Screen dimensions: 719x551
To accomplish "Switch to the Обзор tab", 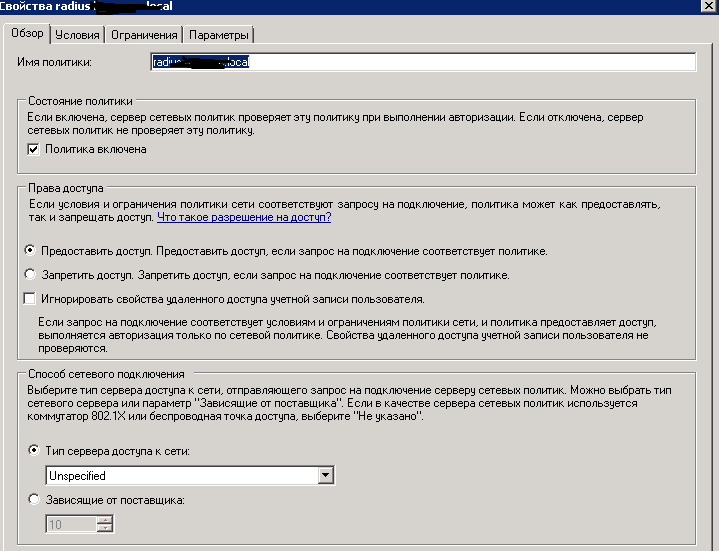I will click(x=27, y=33).
